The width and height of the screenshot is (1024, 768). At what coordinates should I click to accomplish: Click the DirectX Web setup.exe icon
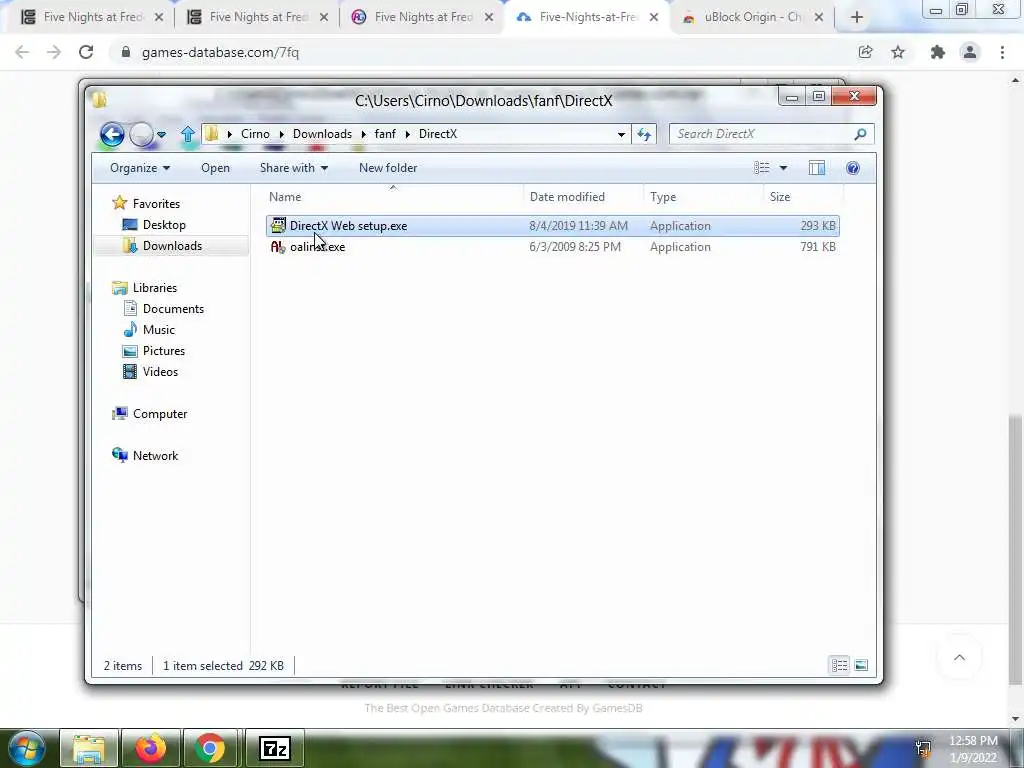click(278, 225)
